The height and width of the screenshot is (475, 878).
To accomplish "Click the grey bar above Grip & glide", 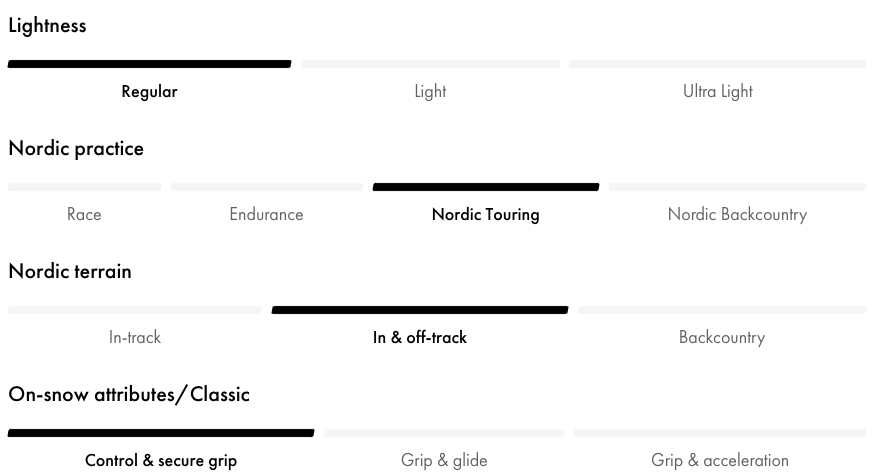I will (444, 433).
